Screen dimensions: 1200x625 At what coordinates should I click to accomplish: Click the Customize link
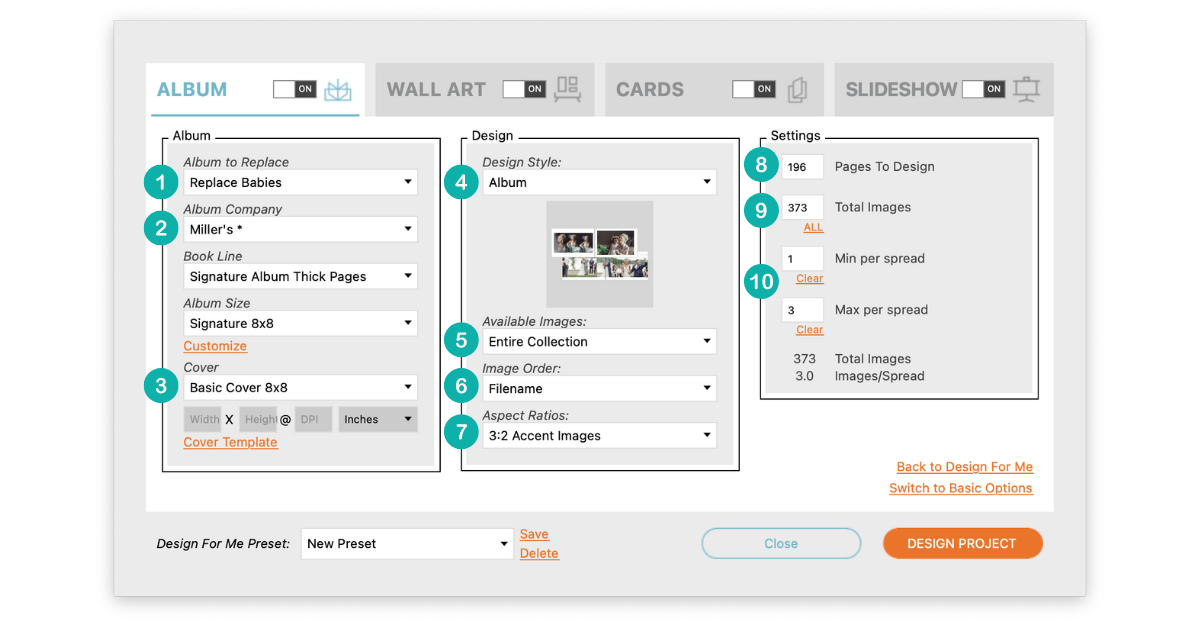click(x=215, y=346)
